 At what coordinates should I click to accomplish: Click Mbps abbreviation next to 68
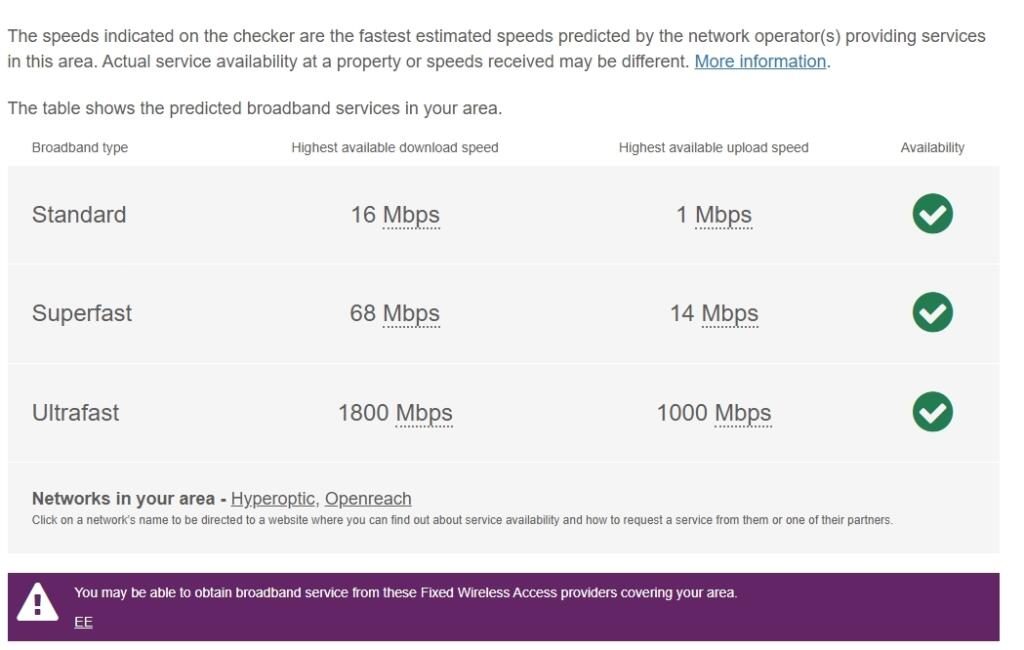pyautogui.click(x=411, y=314)
